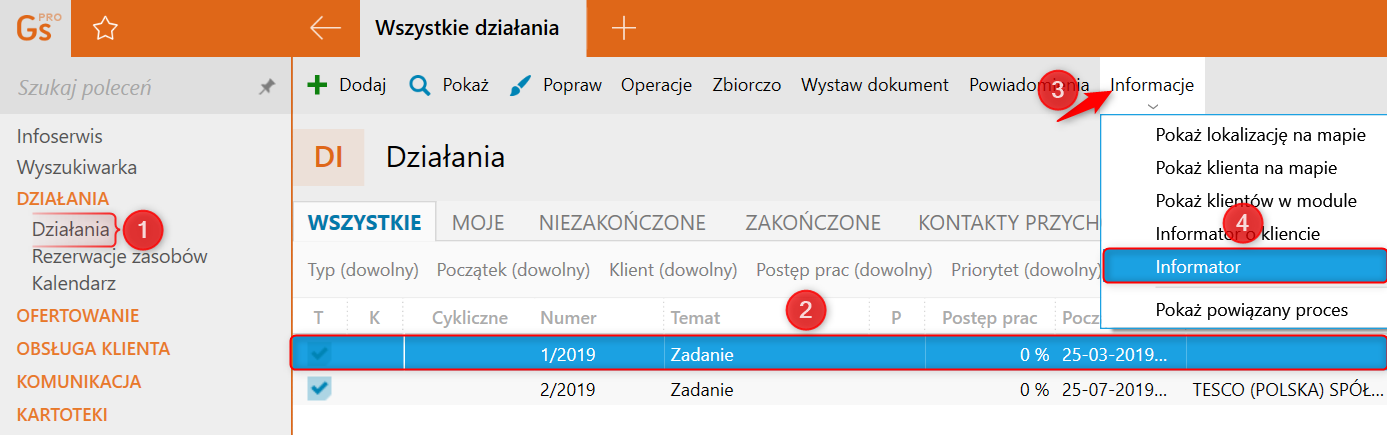Image resolution: width=1387 pixels, height=435 pixels.
Task: Open the Postęp prac (dowolny) filter
Action: pyautogui.click(x=844, y=270)
